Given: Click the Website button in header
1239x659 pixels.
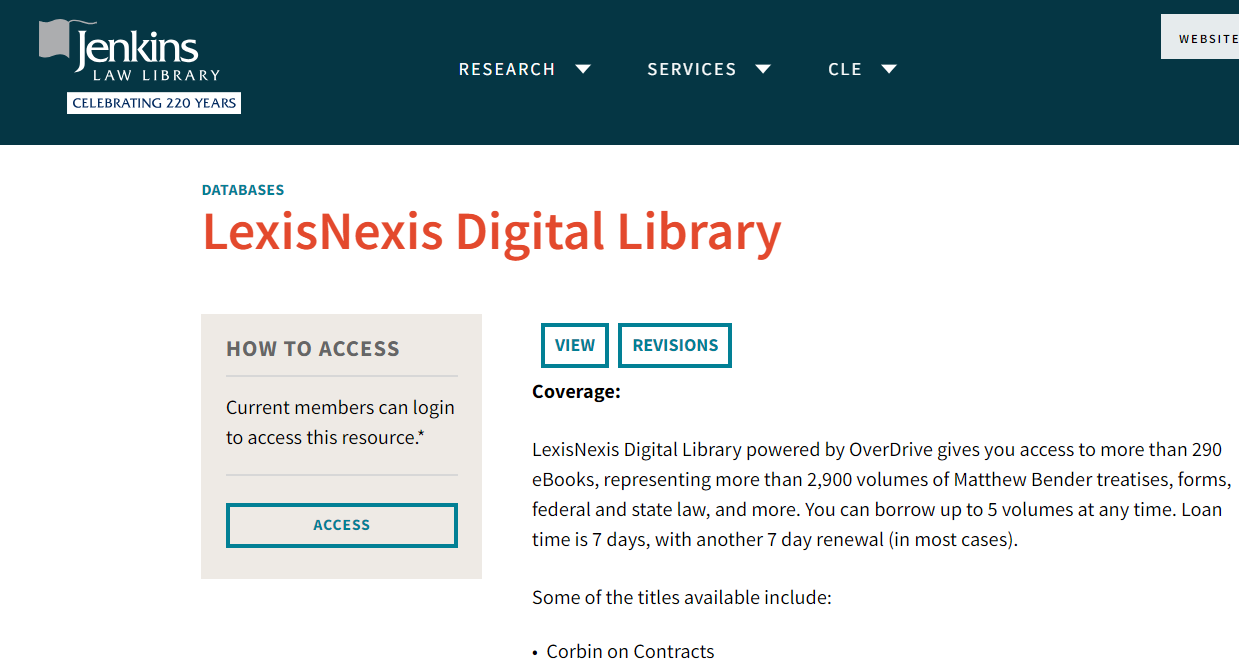Looking at the screenshot, I should pos(1200,37).
